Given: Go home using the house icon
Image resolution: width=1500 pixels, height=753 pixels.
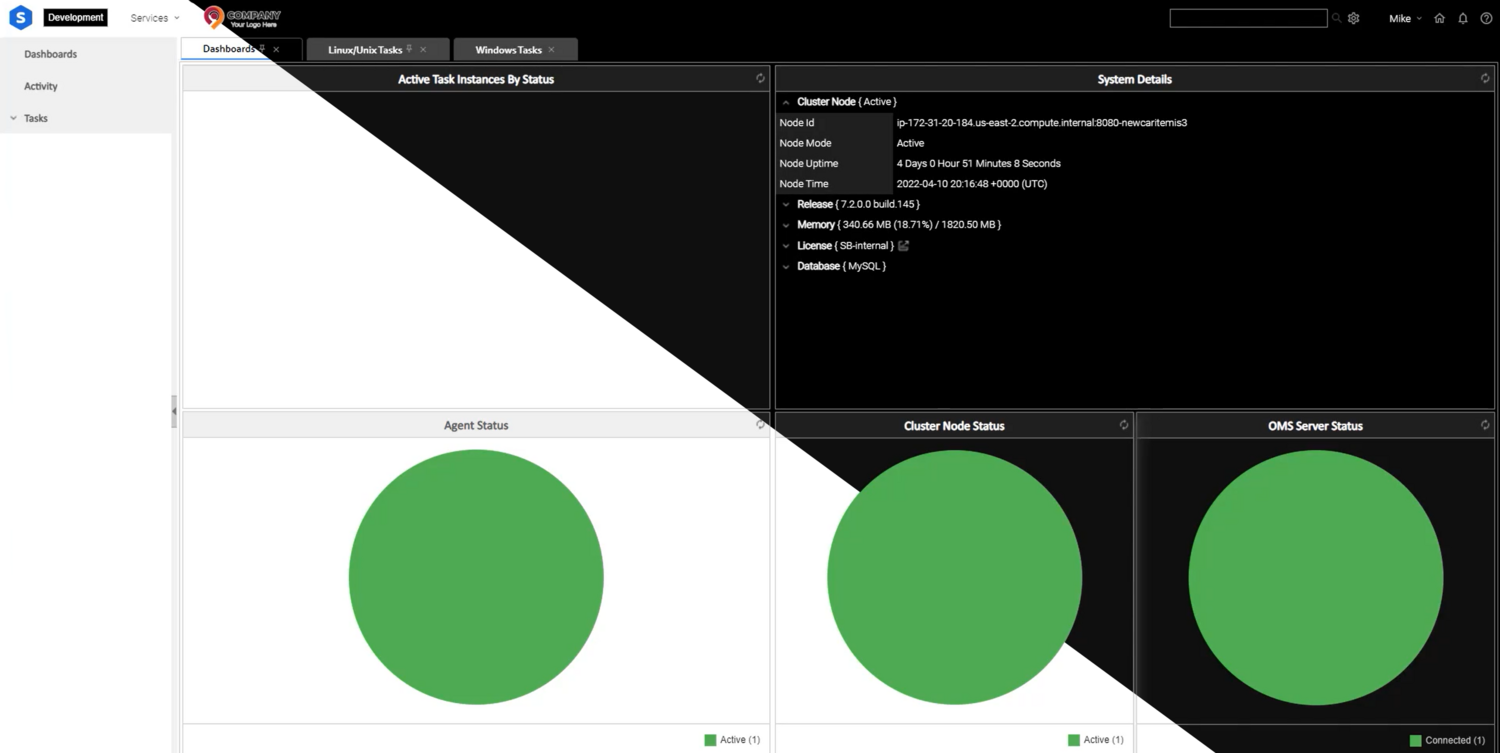Looking at the screenshot, I should tap(1440, 18).
